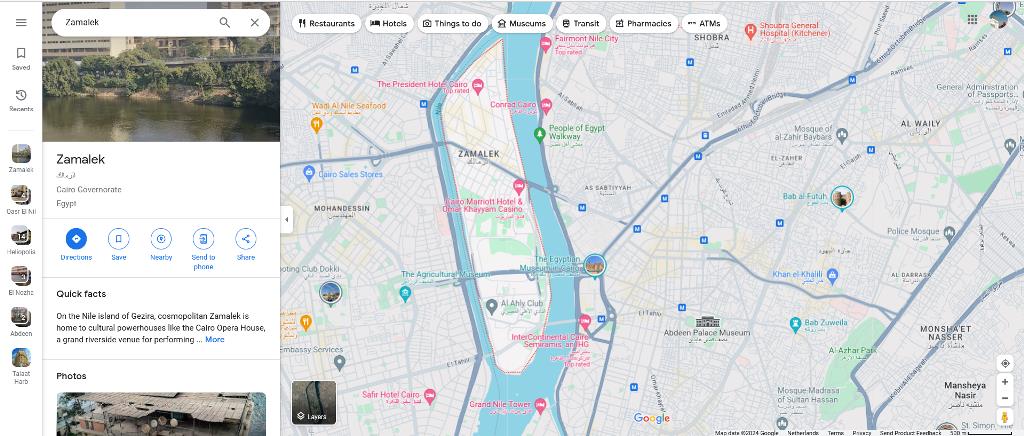Expand Quick facts with More link

click(214, 339)
